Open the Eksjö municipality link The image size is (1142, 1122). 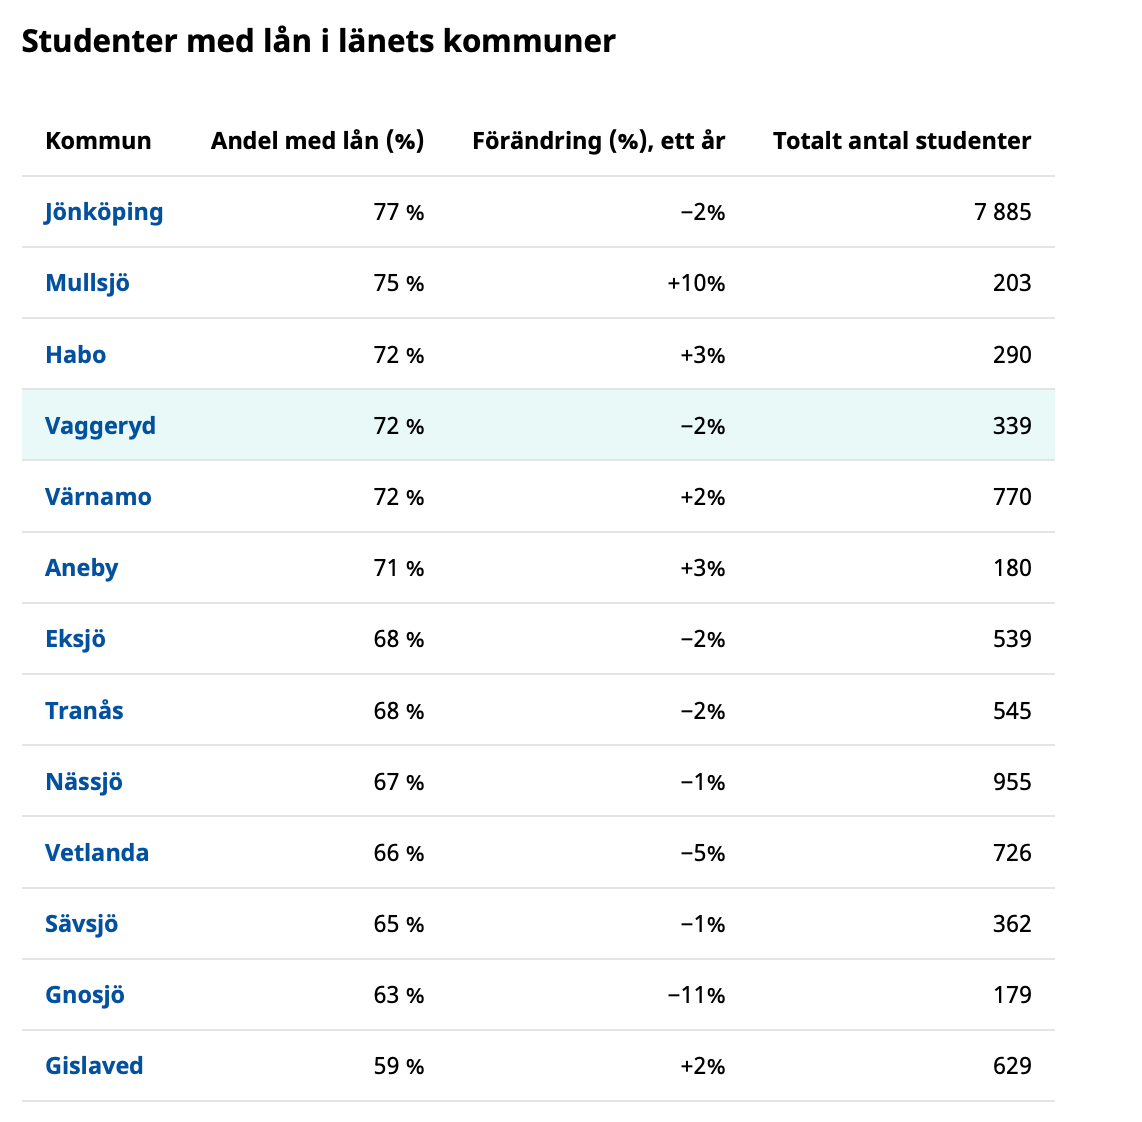76,639
